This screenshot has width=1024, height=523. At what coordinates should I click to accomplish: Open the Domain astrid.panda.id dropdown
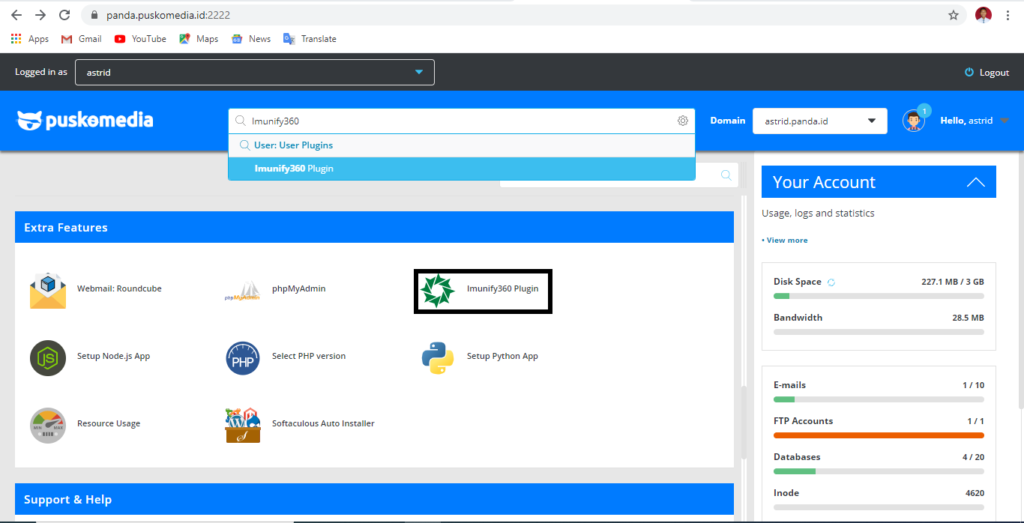819,121
